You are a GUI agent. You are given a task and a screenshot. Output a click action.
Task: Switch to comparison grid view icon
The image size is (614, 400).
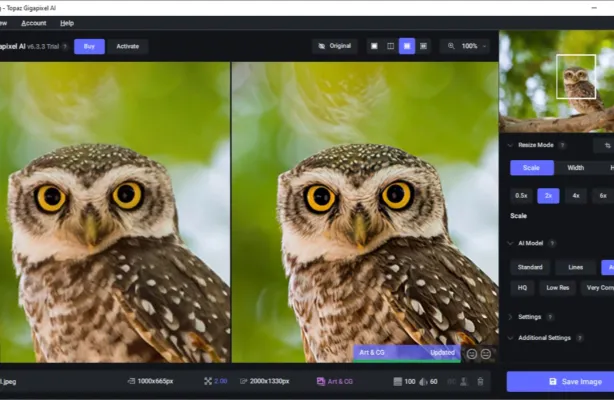(x=423, y=46)
